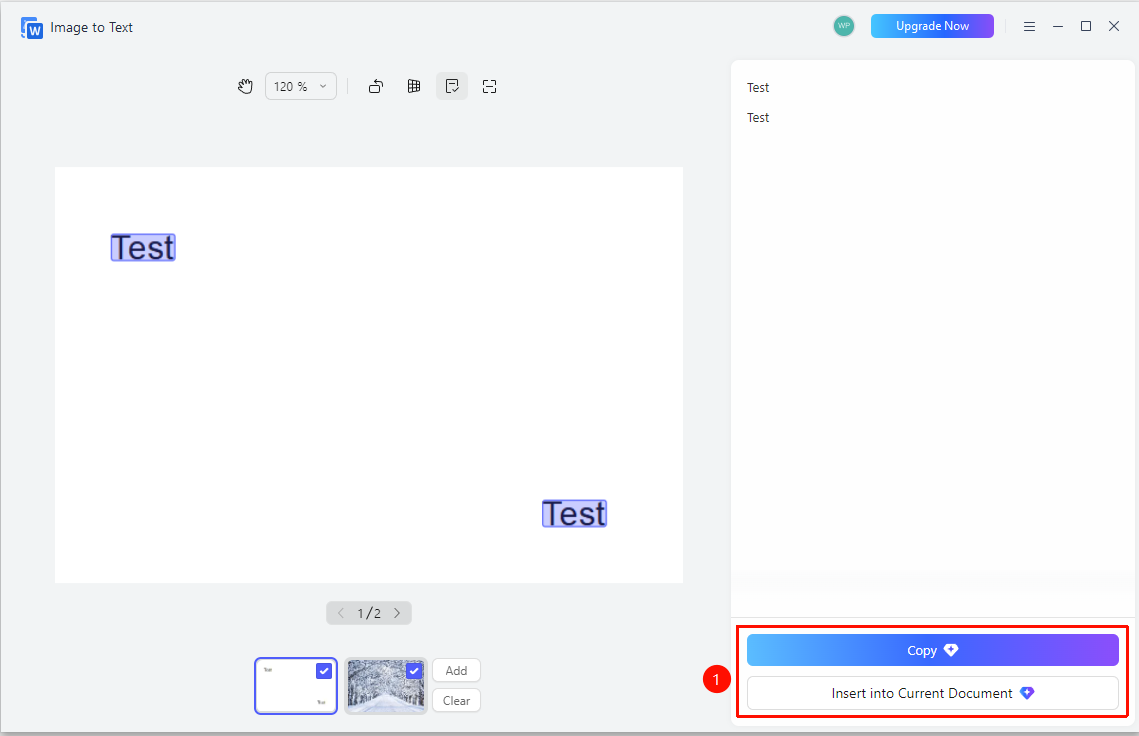Click the Clear button
This screenshot has height=736, width=1139.
pyautogui.click(x=456, y=701)
